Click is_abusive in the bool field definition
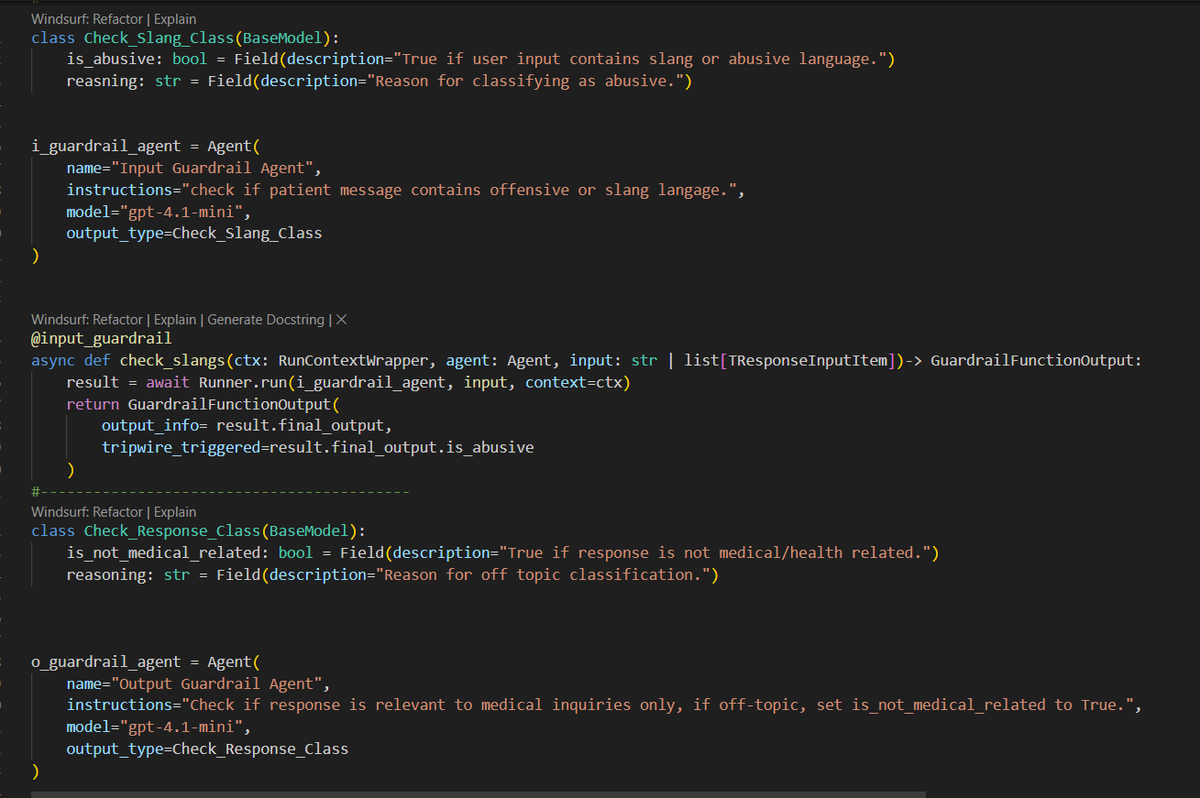The height and width of the screenshot is (798, 1200). pos(110,59)
